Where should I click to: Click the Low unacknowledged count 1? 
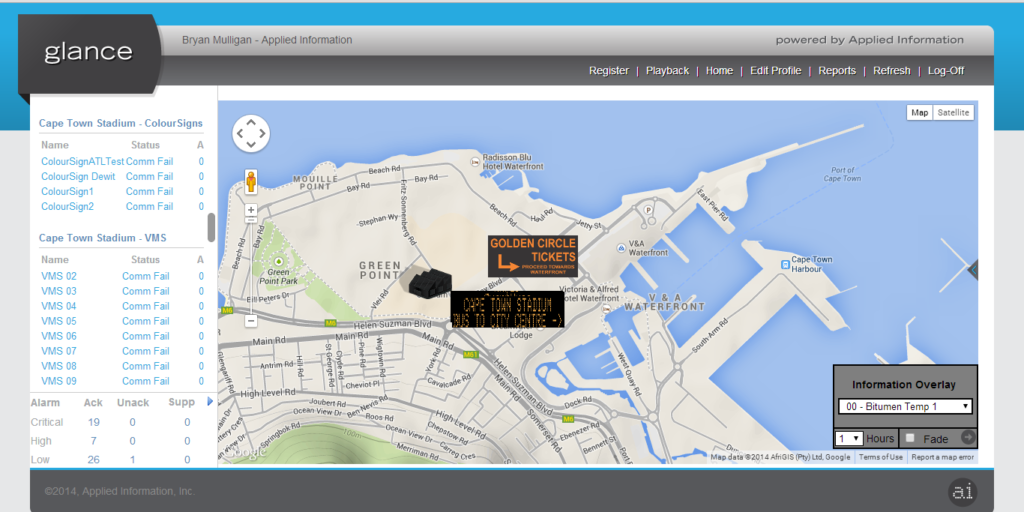point(133,460)
